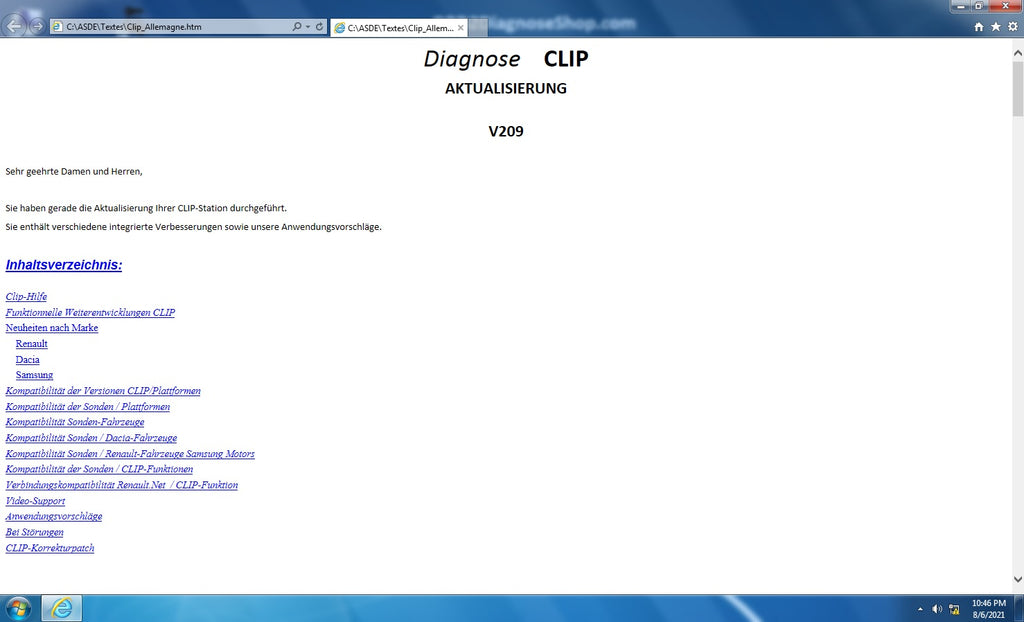Image resolution: width=1024 pixels, height=622 pixels.
Task: Open the Home page icon
Action: point(979,27)
